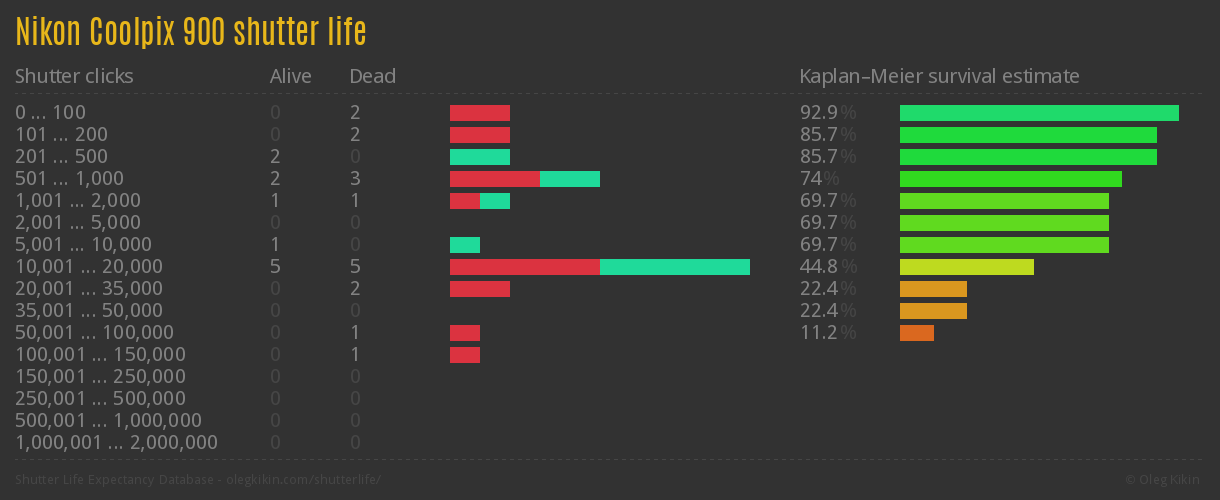Click the "© Oleg Kikin" copyright text
The image size is (1220, 500).
(1164, 480)
